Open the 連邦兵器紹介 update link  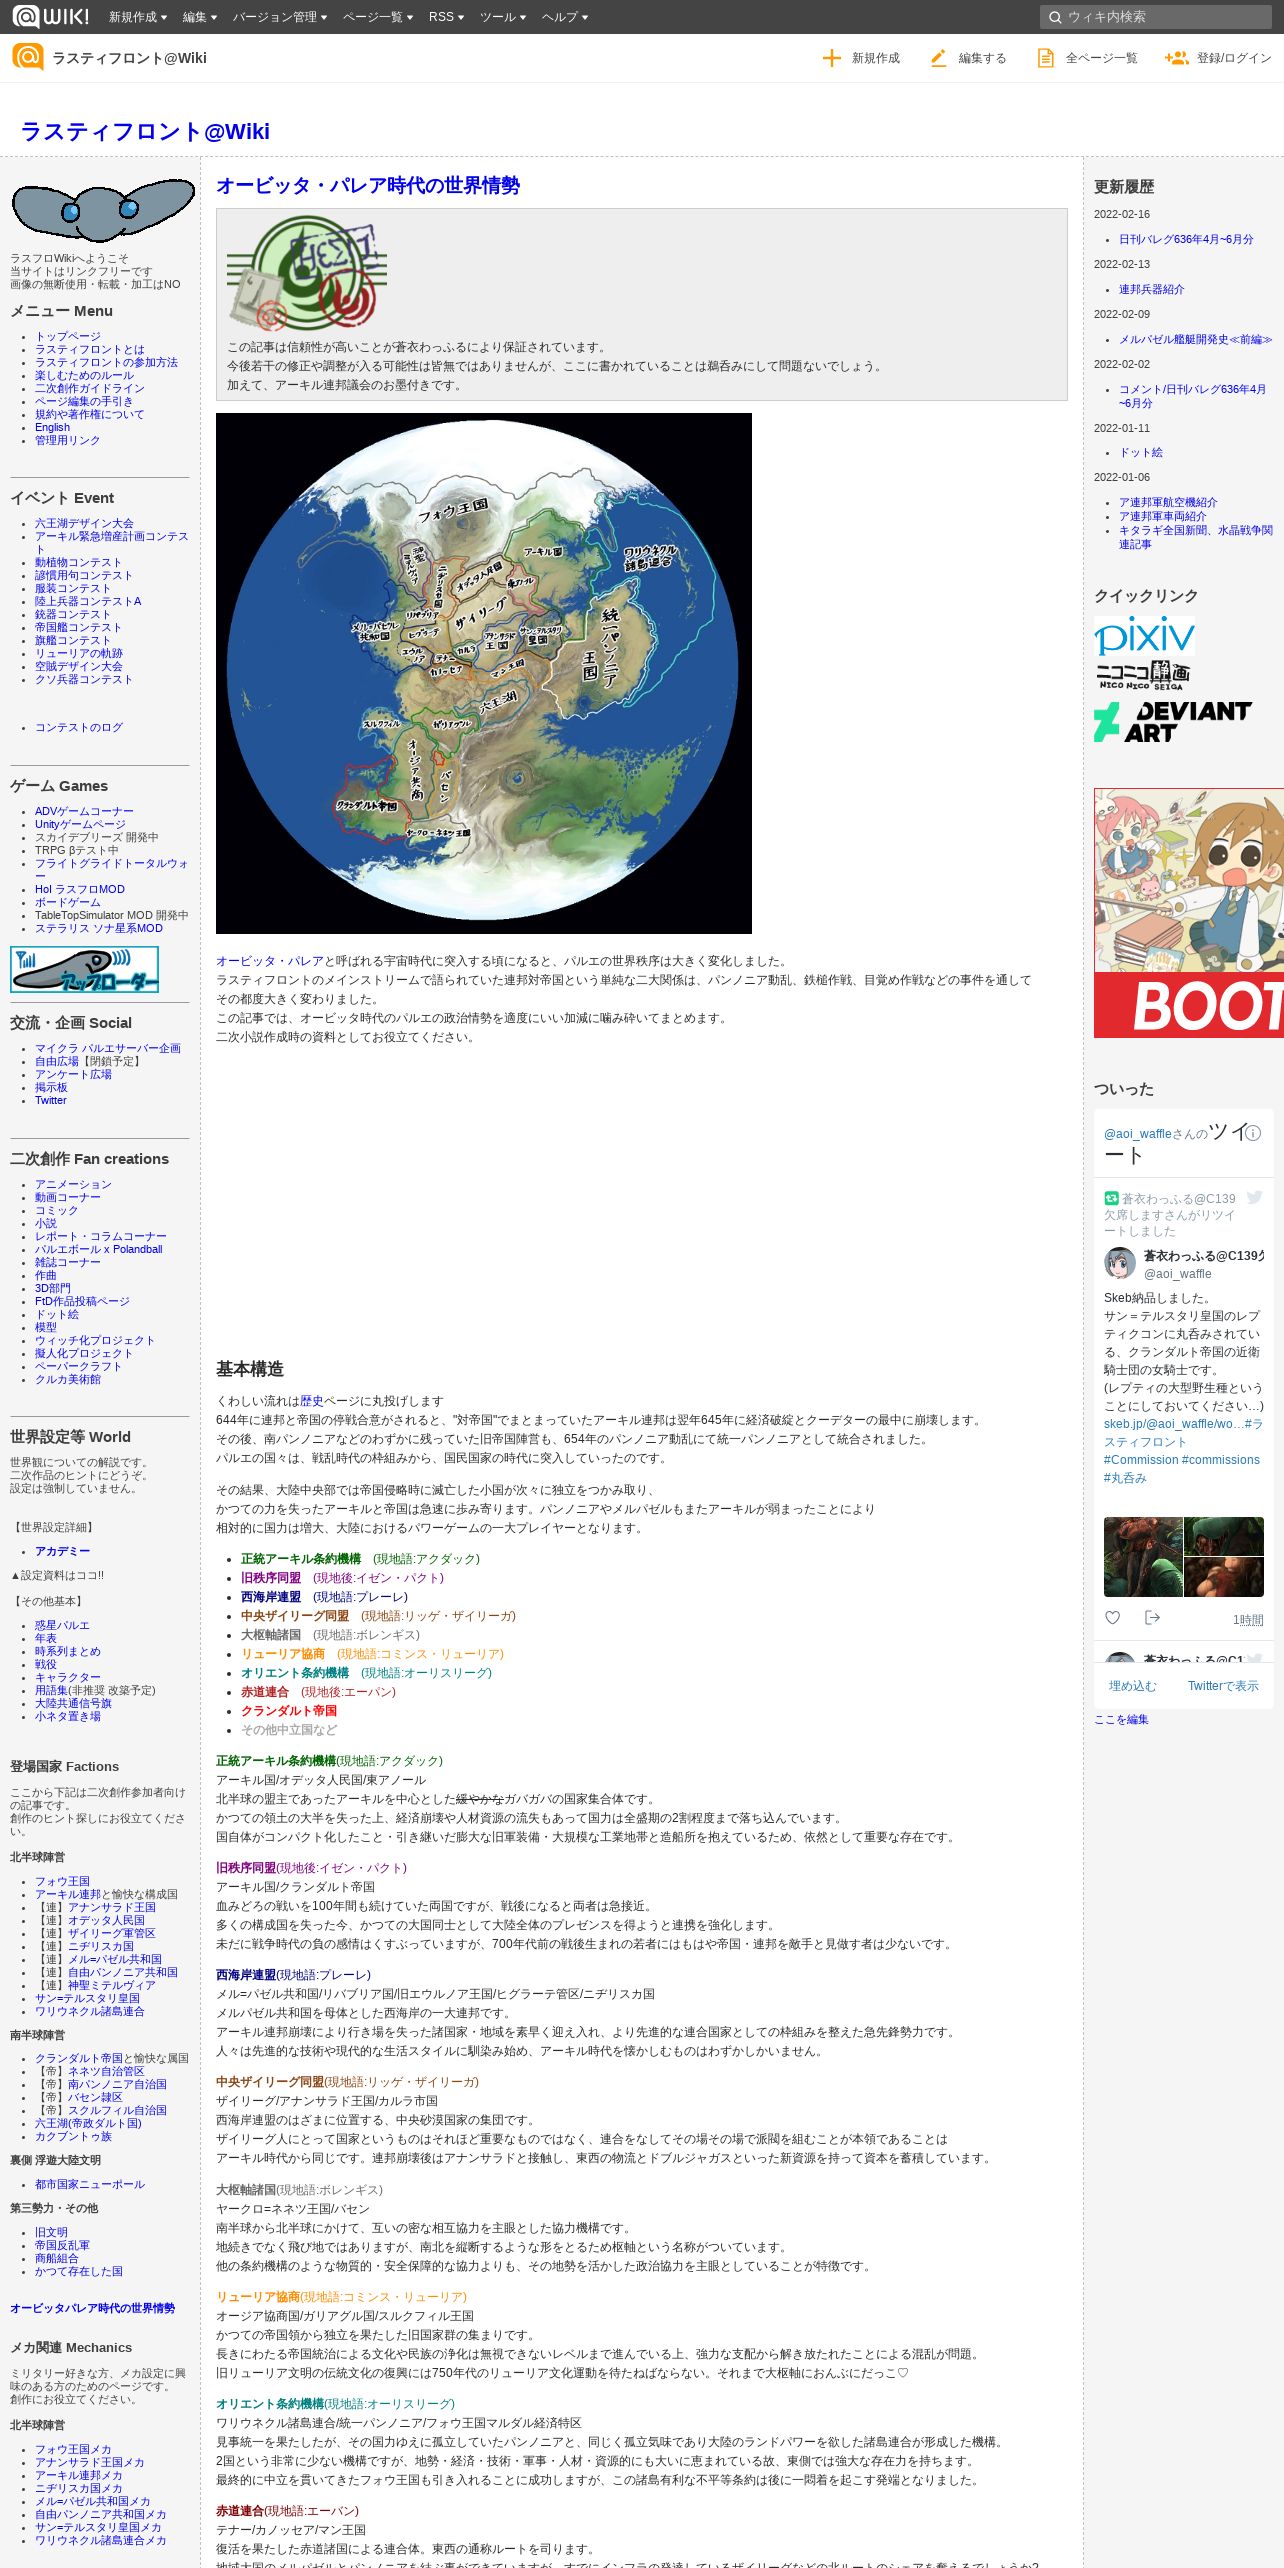[1151, 290]
